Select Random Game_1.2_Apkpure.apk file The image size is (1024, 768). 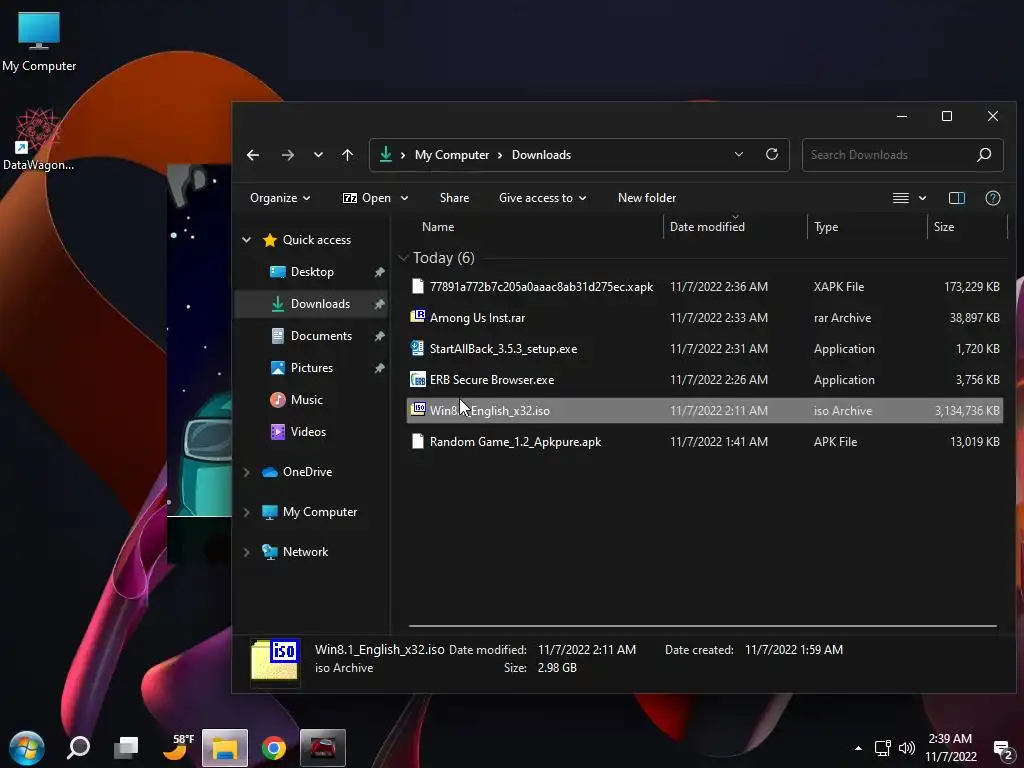[x=705, y=442]
